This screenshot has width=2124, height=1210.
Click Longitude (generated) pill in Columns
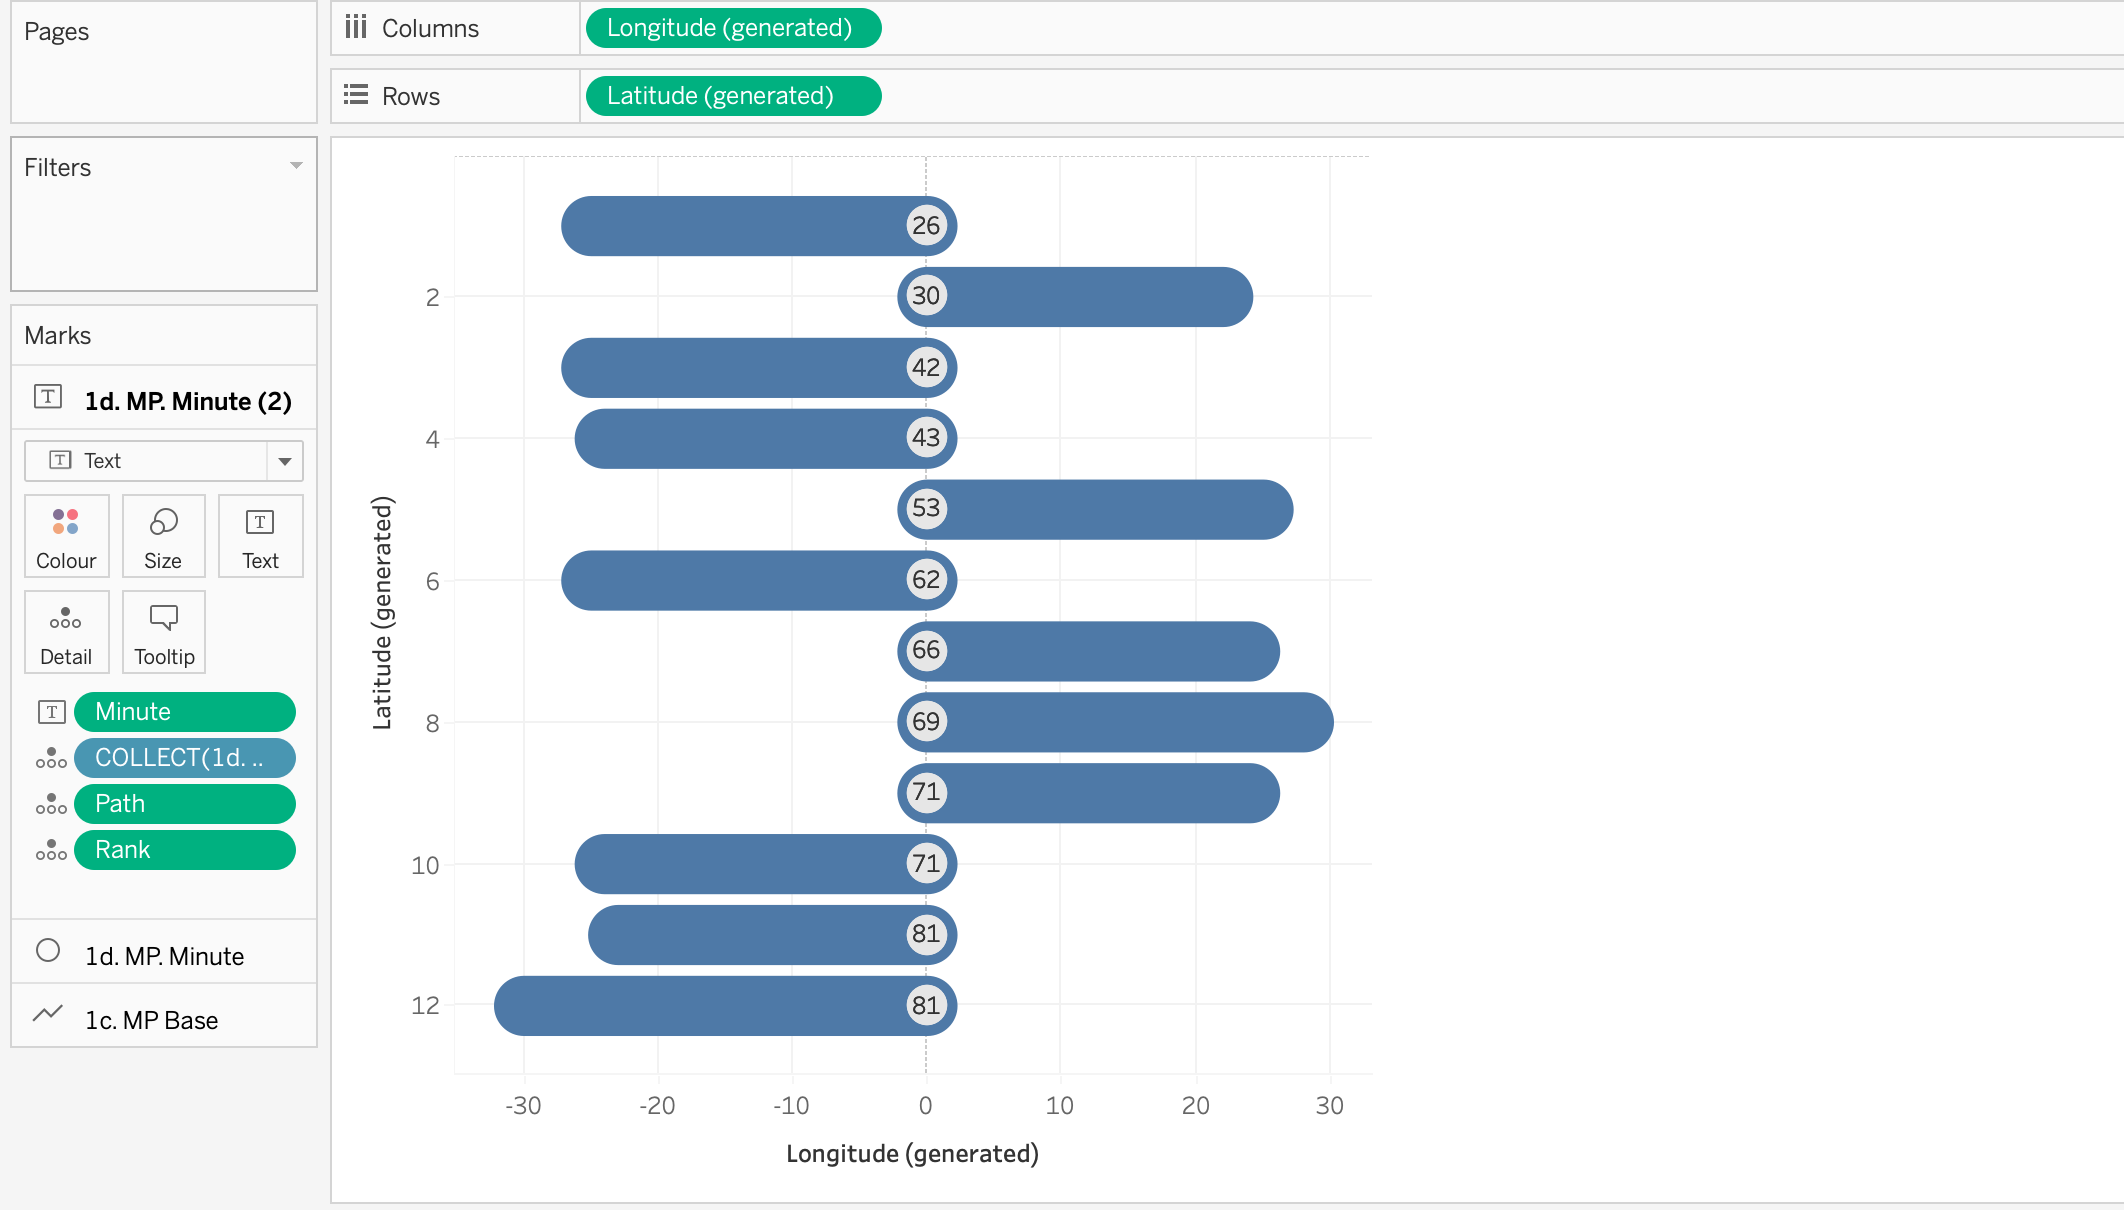[x=731, y=28]
